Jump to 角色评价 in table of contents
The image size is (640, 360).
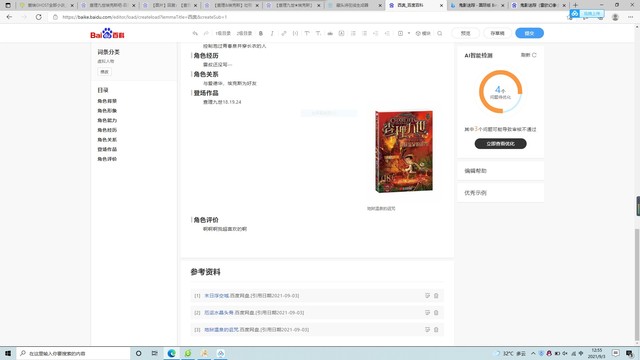click(107, 159)
